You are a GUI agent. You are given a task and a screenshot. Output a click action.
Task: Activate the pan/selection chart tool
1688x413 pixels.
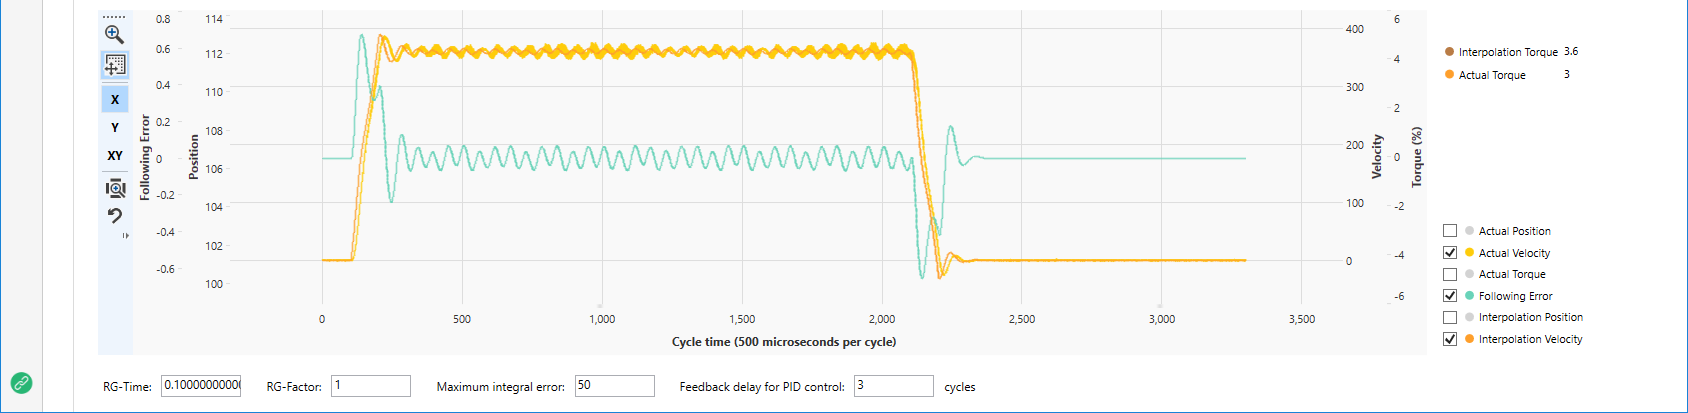click(x=115, y=65)
